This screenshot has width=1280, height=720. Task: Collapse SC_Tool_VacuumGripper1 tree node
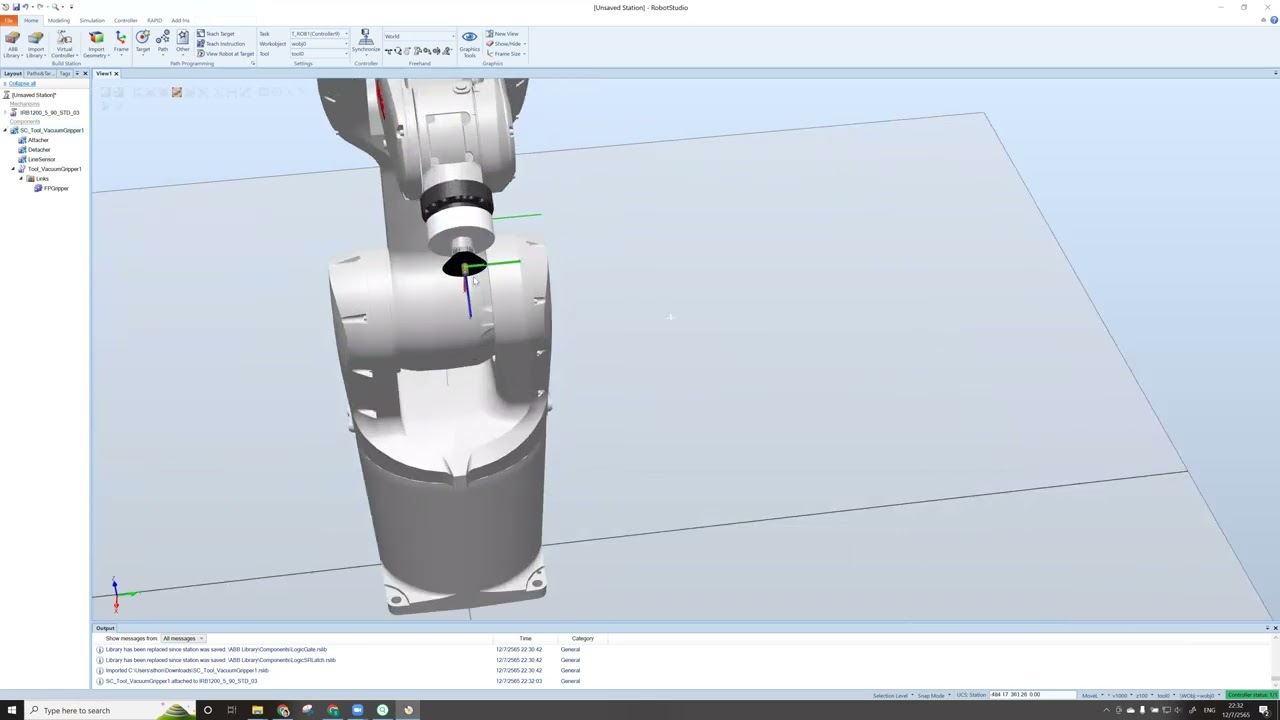pyautogui.click(x=5, y=130)
